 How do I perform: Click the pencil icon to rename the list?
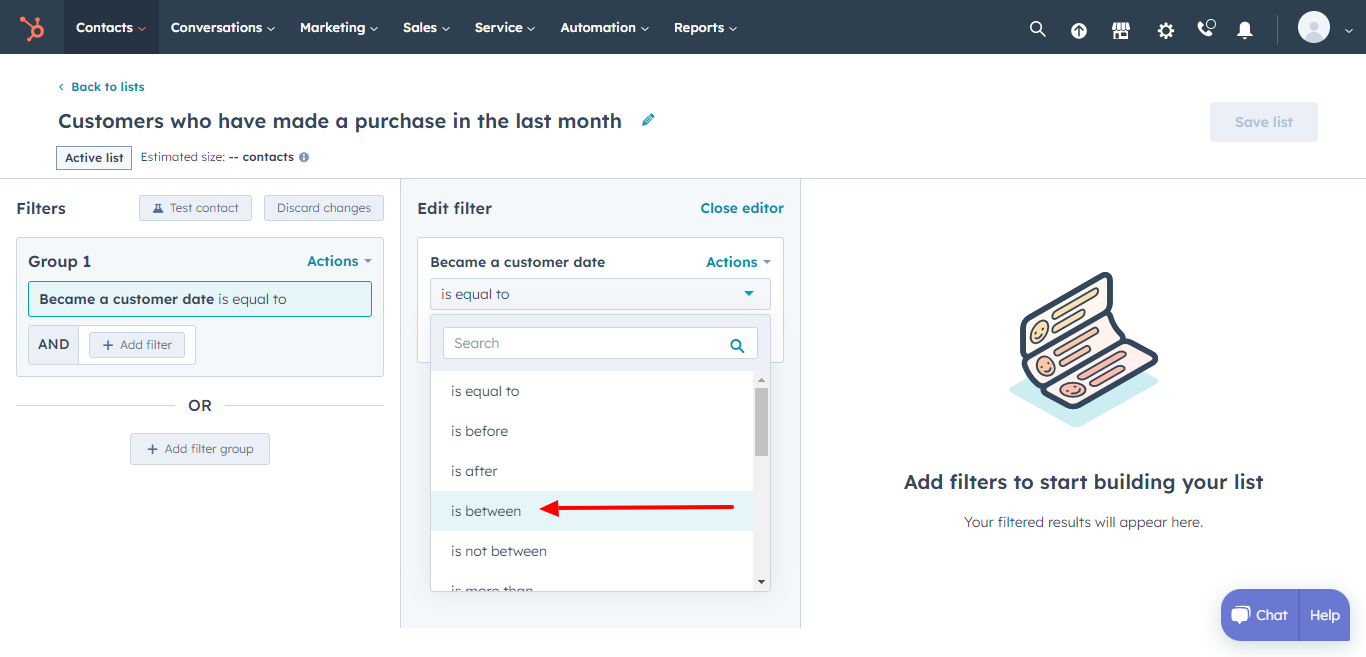tap(647, 119)
